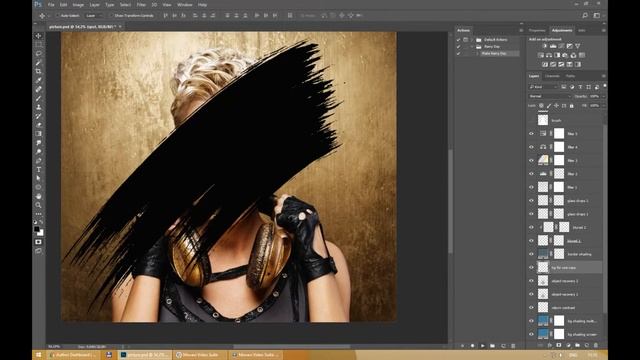Create a new group in Layers panel

tap(577, 345)
